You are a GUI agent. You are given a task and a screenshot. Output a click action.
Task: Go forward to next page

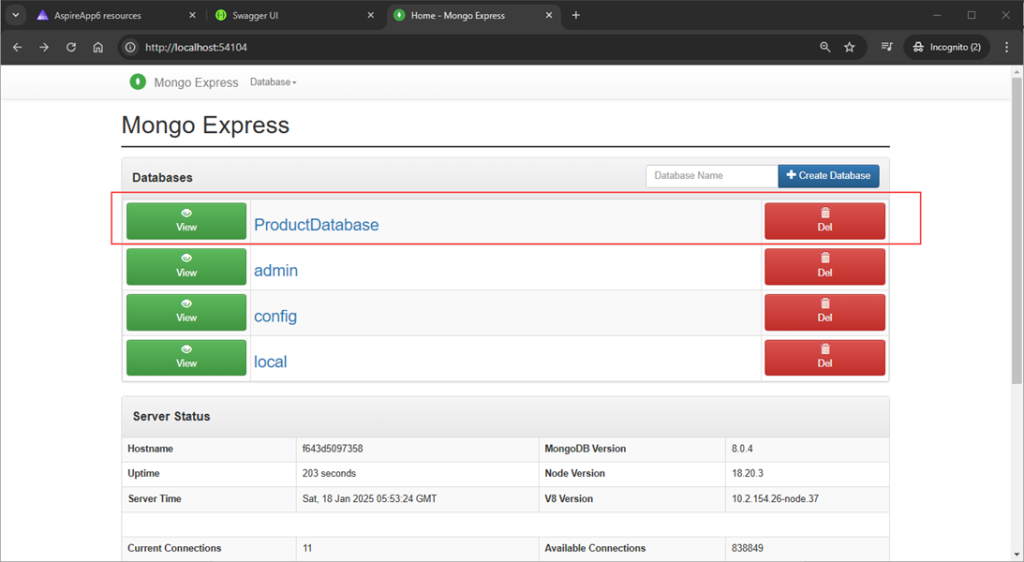coord(44,47)
